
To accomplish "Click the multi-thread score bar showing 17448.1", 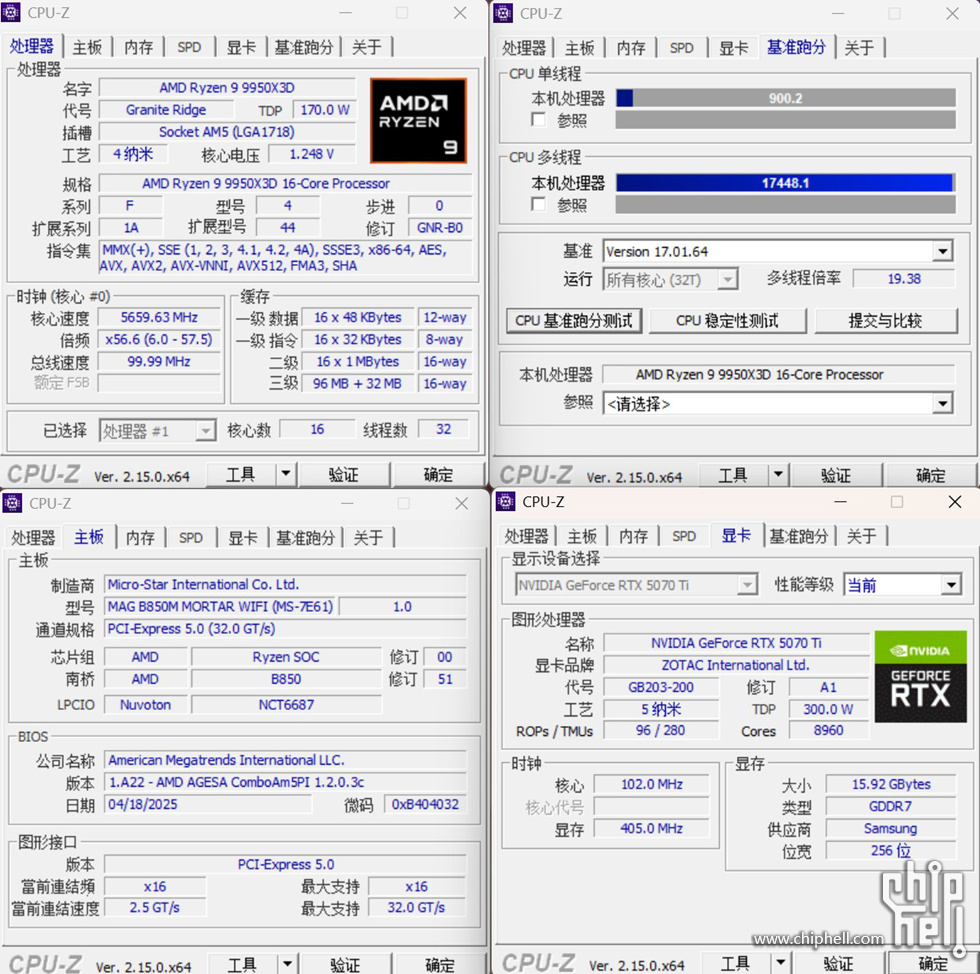I will (786, 183).
